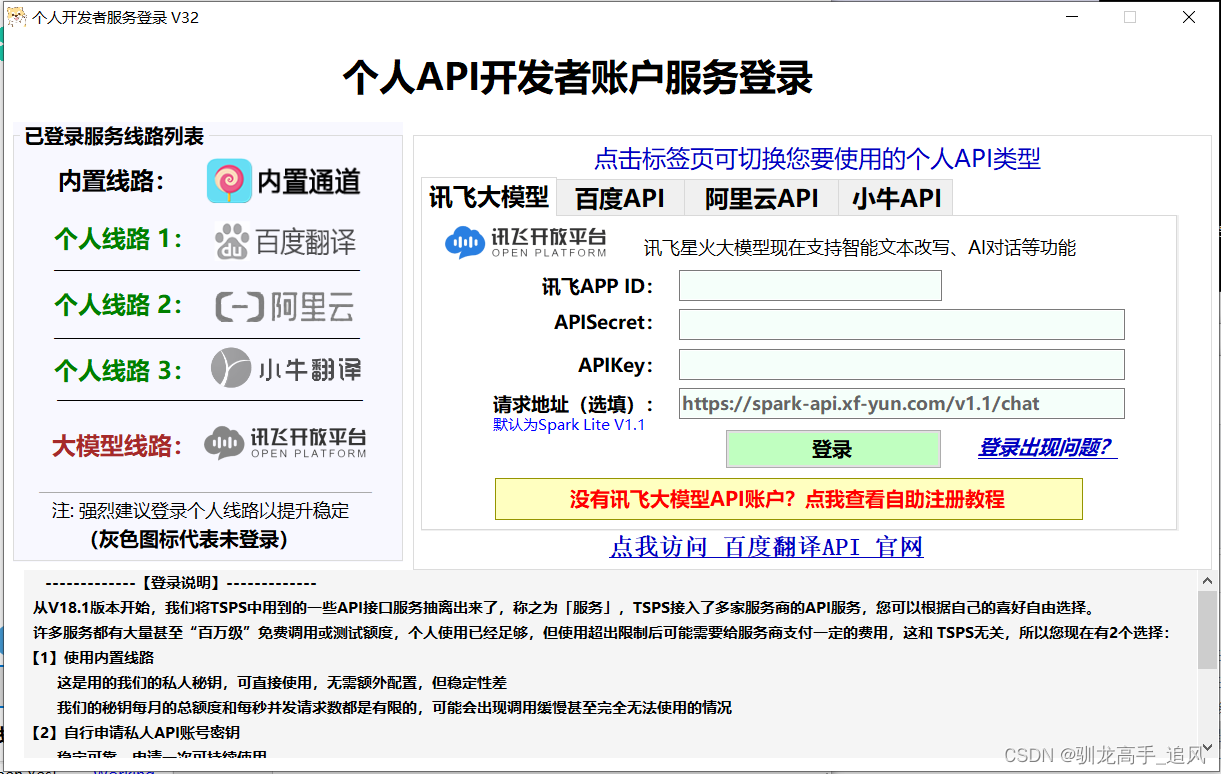The width and height of the screenshot is (1221, 774).
Task: Click the Aliyun bracket logo
Action: click(239, 306)
